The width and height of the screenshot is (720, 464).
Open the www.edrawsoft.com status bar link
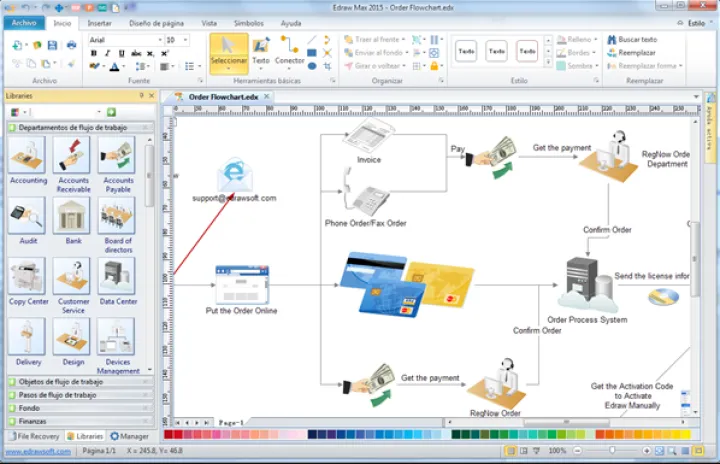(36, 451)
